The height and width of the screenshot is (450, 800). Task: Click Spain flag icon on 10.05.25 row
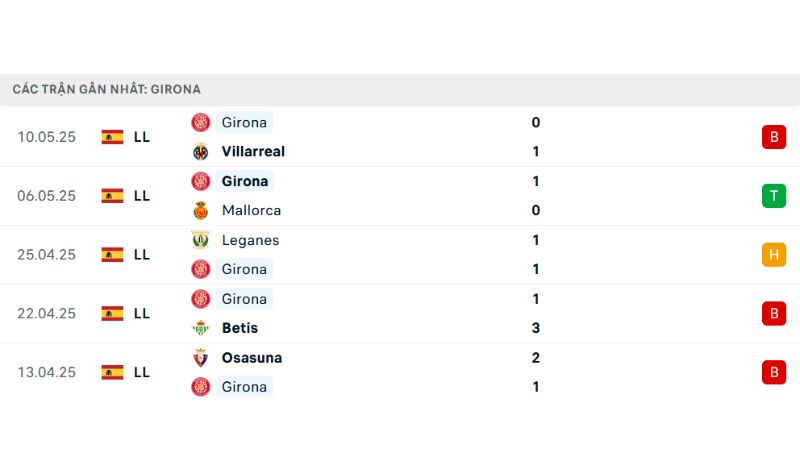(112, 137)
